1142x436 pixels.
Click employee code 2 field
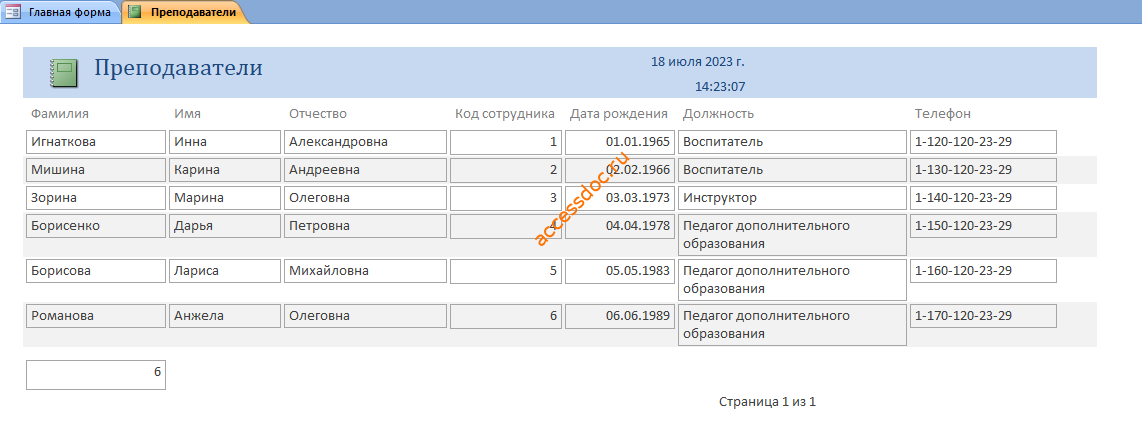[x=505, y=170]
